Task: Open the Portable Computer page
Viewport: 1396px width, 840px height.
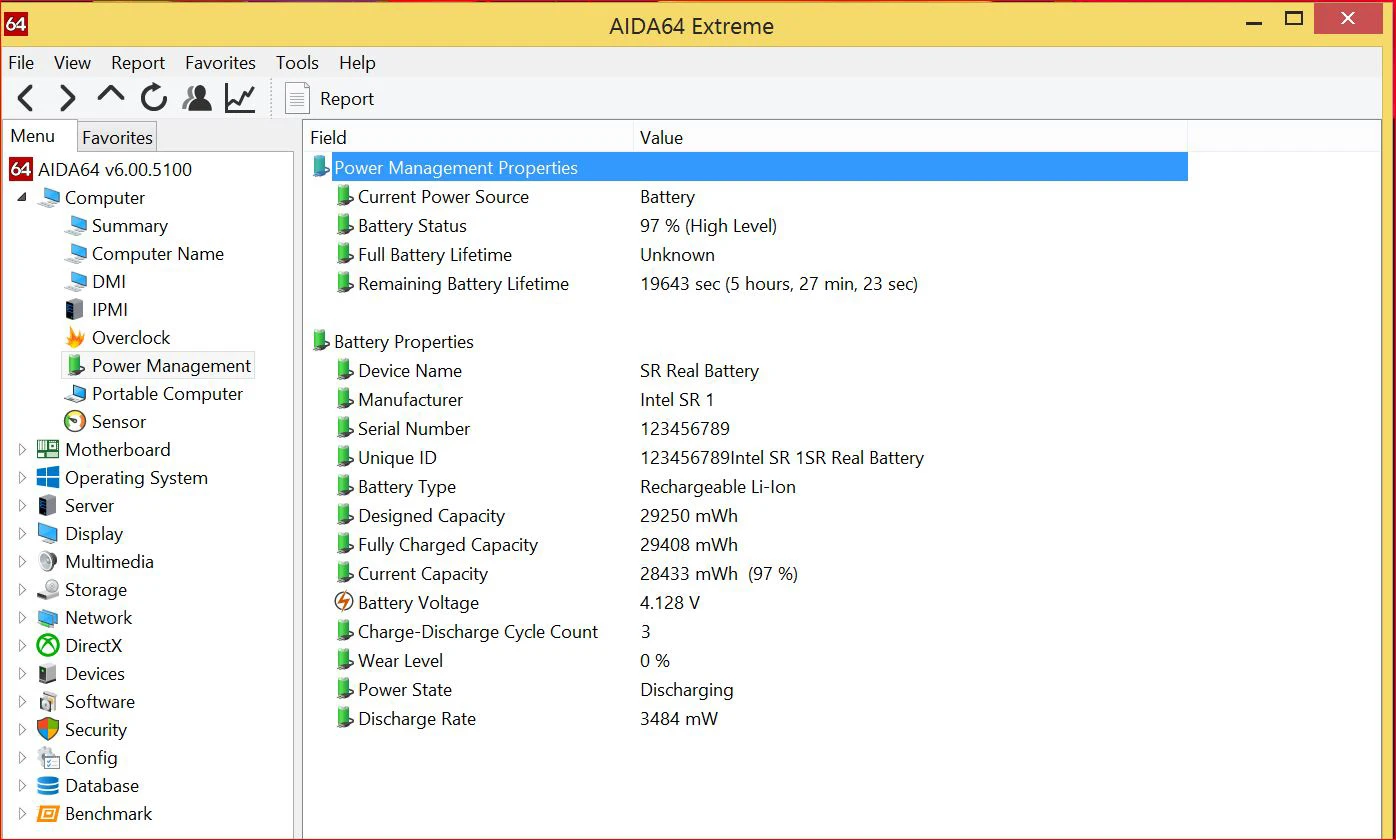Action: tap(167, 394)
